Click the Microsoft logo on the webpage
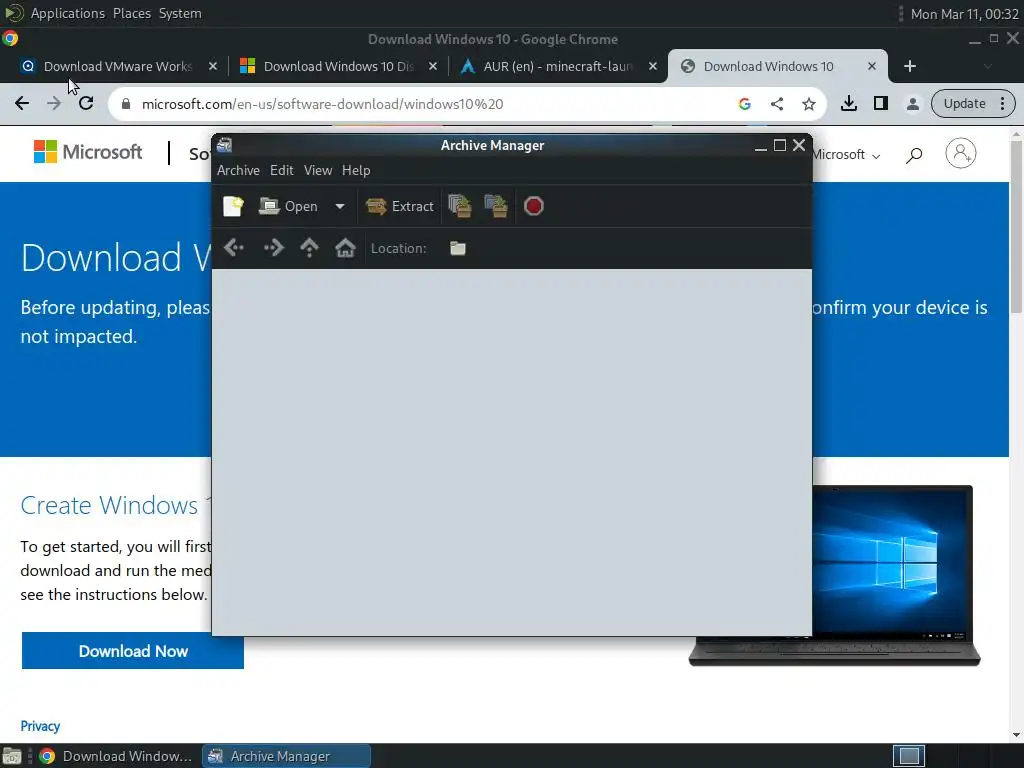This screenshot has width=1024, height=768. (x=88, y=152)
